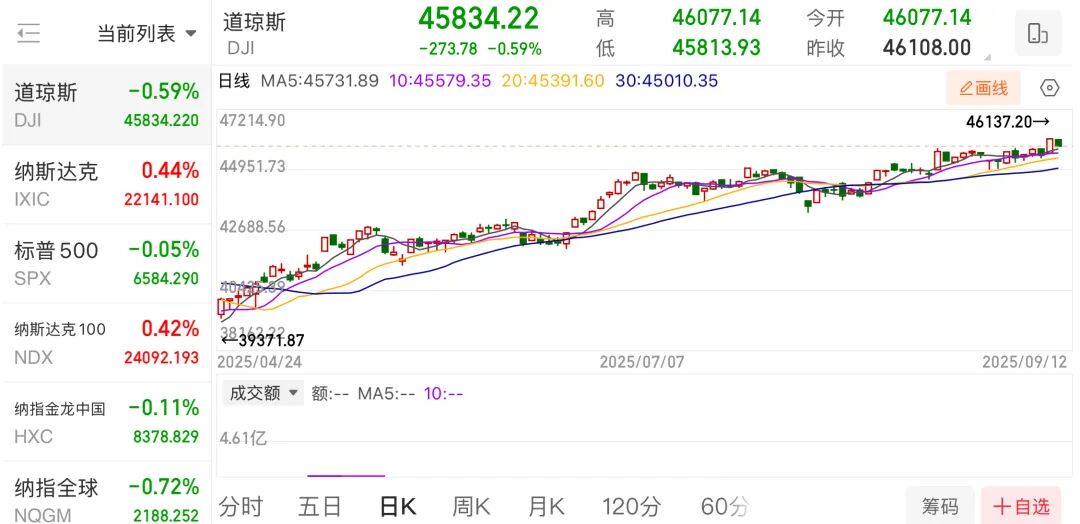Select 纳指全球 NQGM row
This screenshot has width=1080, height=524.
[x=106, y=493]
